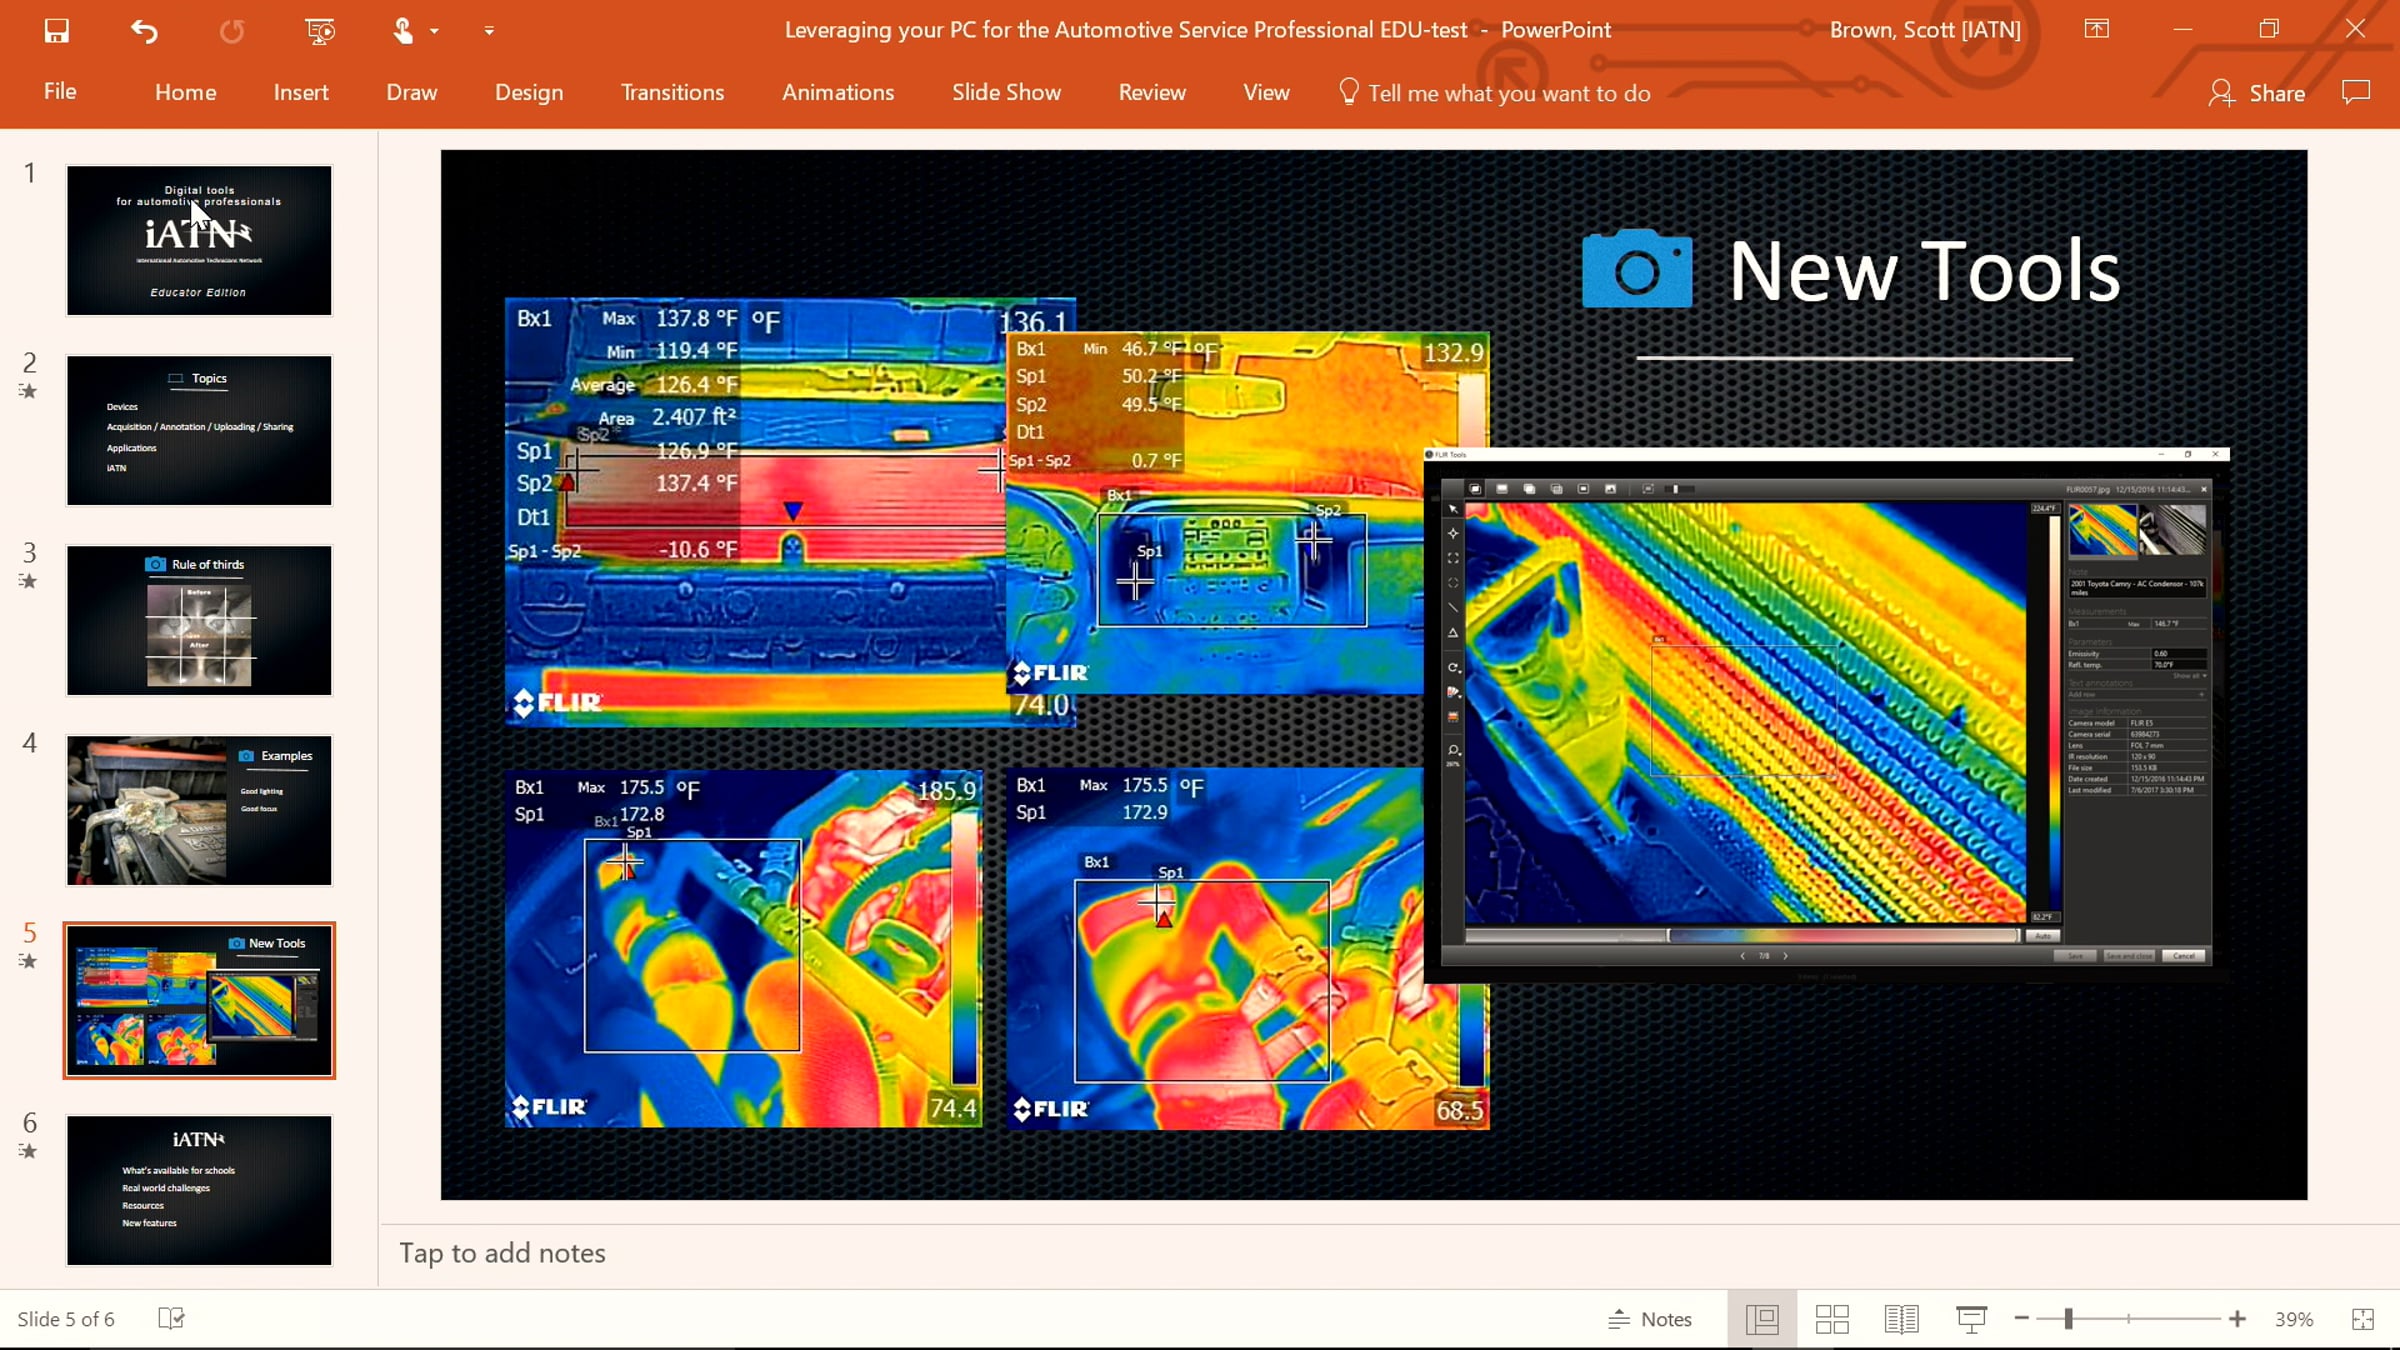Toggle the Notes pane button
Viewport: 2400px width, 1350px height.
(1650, 1319)
